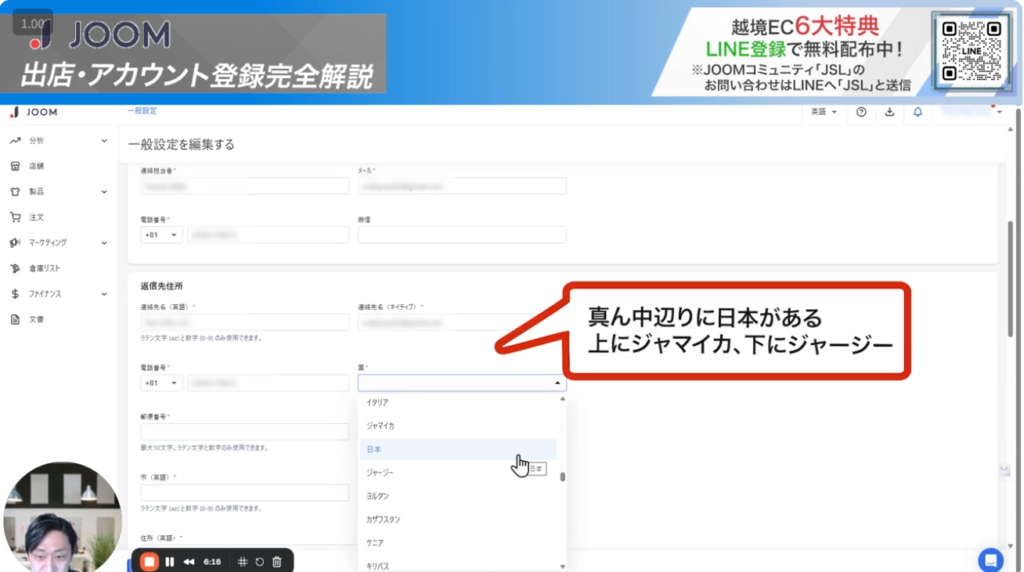Restart the recording with the circular arrow

259,562
